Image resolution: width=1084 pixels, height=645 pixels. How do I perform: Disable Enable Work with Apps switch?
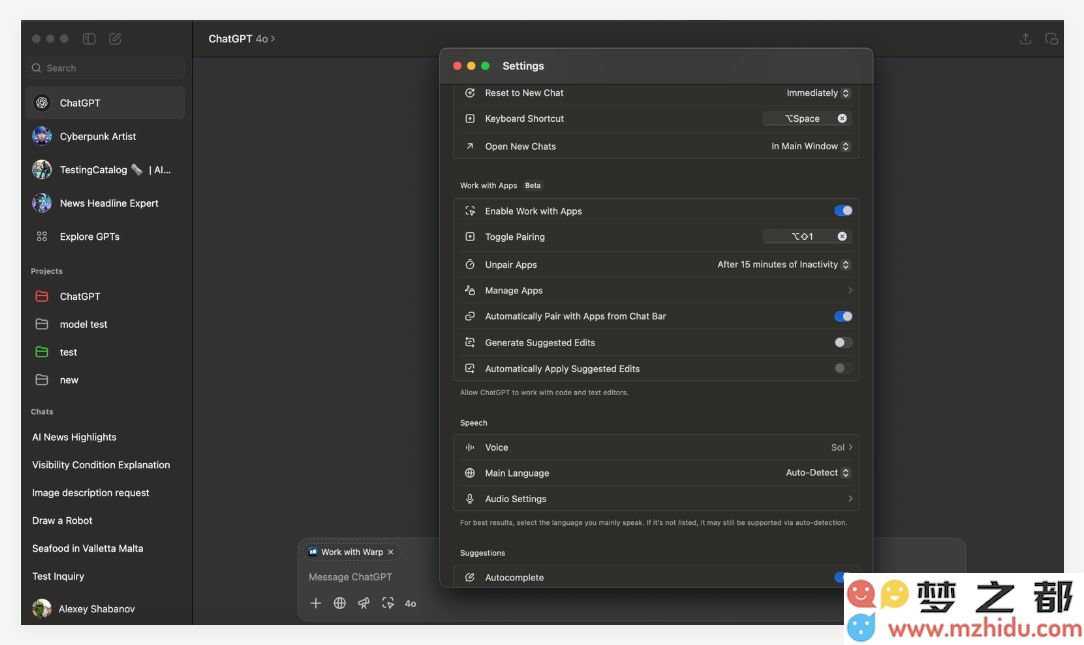[x=843, y=211]
